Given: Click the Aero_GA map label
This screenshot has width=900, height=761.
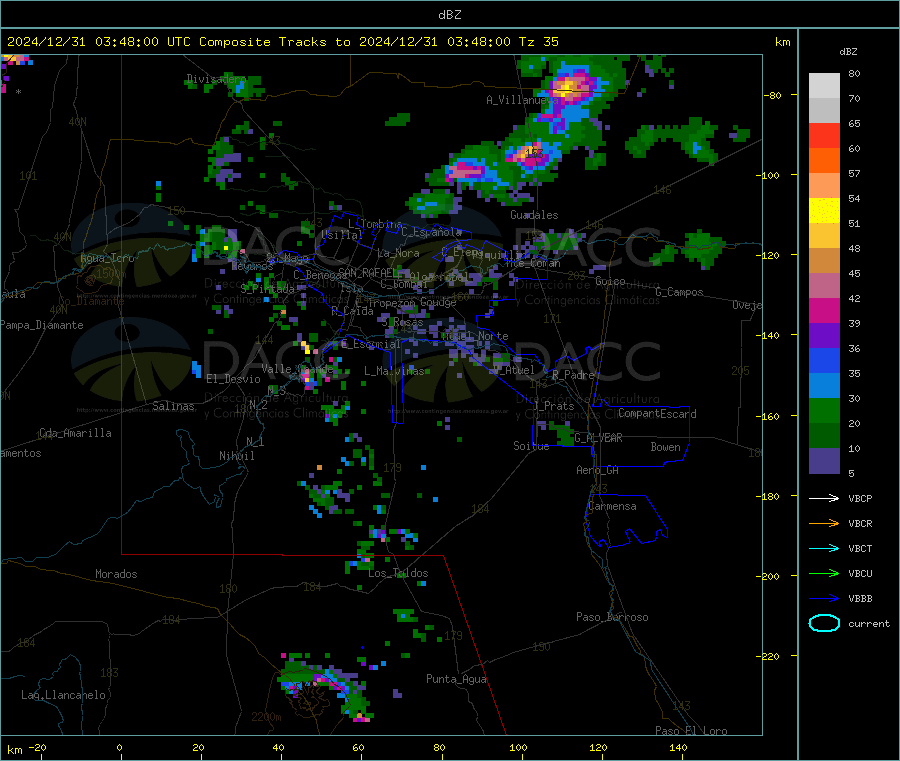Looking at the screenshot, I should [x=597, y=470].
